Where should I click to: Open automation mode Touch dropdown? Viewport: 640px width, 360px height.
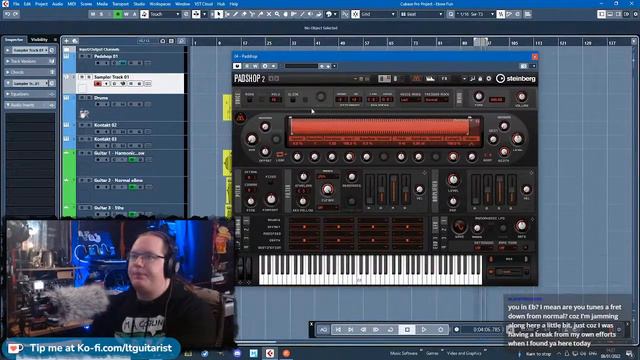tap(164, 14)
